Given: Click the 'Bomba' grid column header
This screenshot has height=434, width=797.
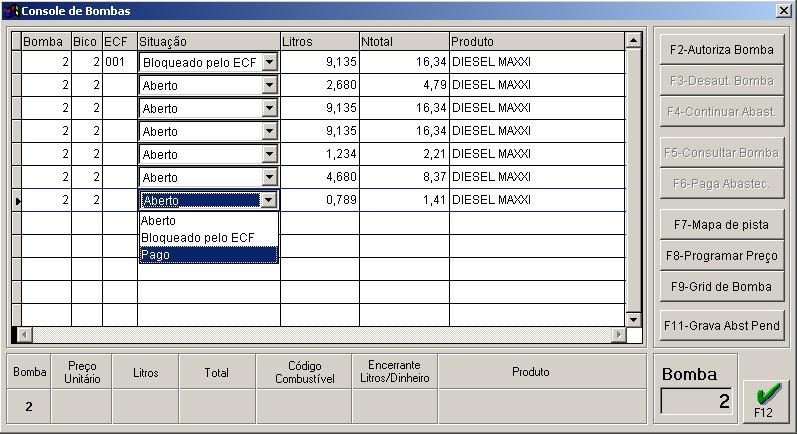Looking at the screenshot, I should [46, 41].
